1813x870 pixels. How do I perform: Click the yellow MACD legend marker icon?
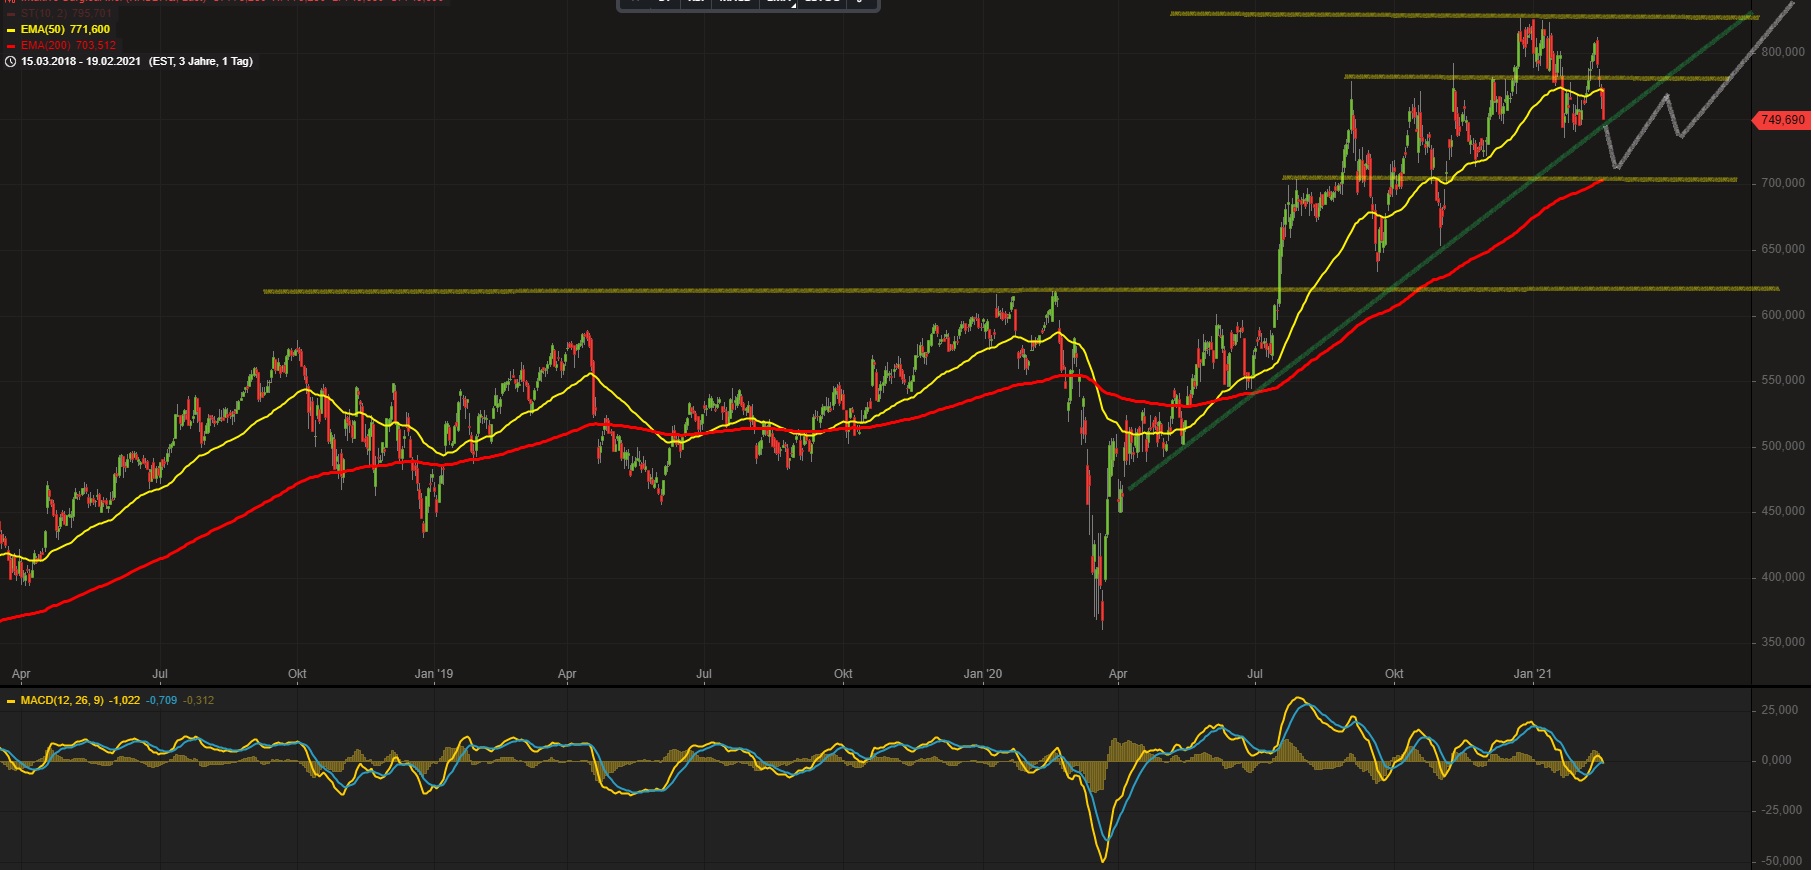tap(11, 701)
